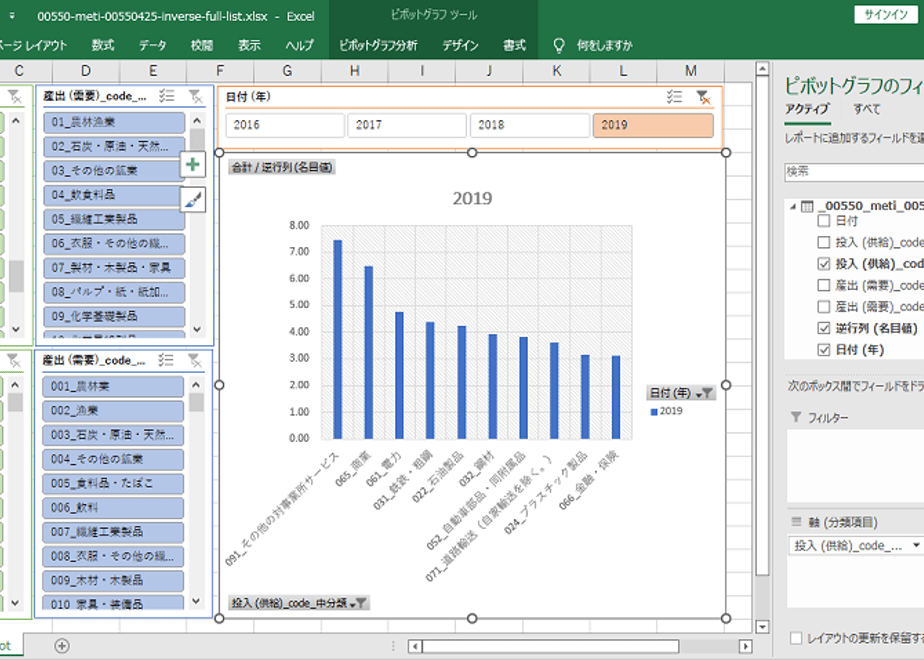Image resolution: width=924 pixels, height=660 pixels.
Task: Click the lightbulb tell-me icon
Action: click(x=559, y=45)
